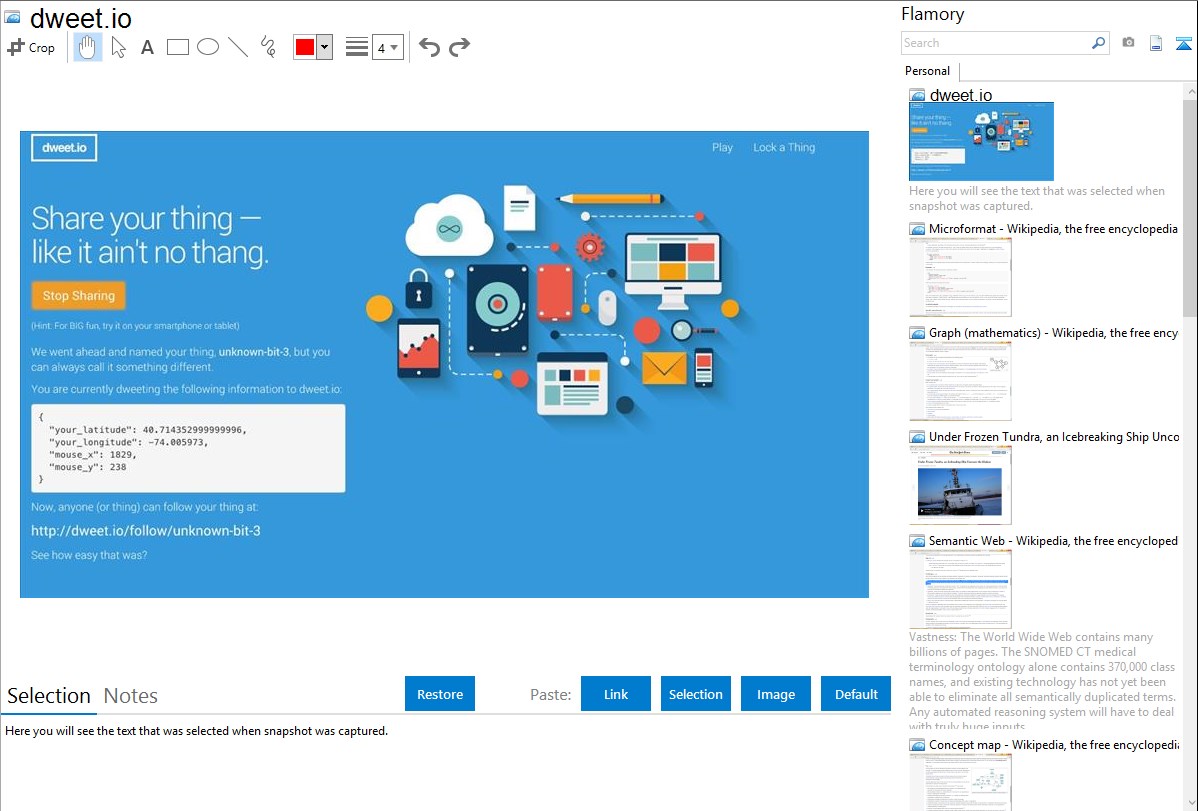
Task: Click the snapshot icon beside sidebar dweet.io entry
Action: pos(917,96)
